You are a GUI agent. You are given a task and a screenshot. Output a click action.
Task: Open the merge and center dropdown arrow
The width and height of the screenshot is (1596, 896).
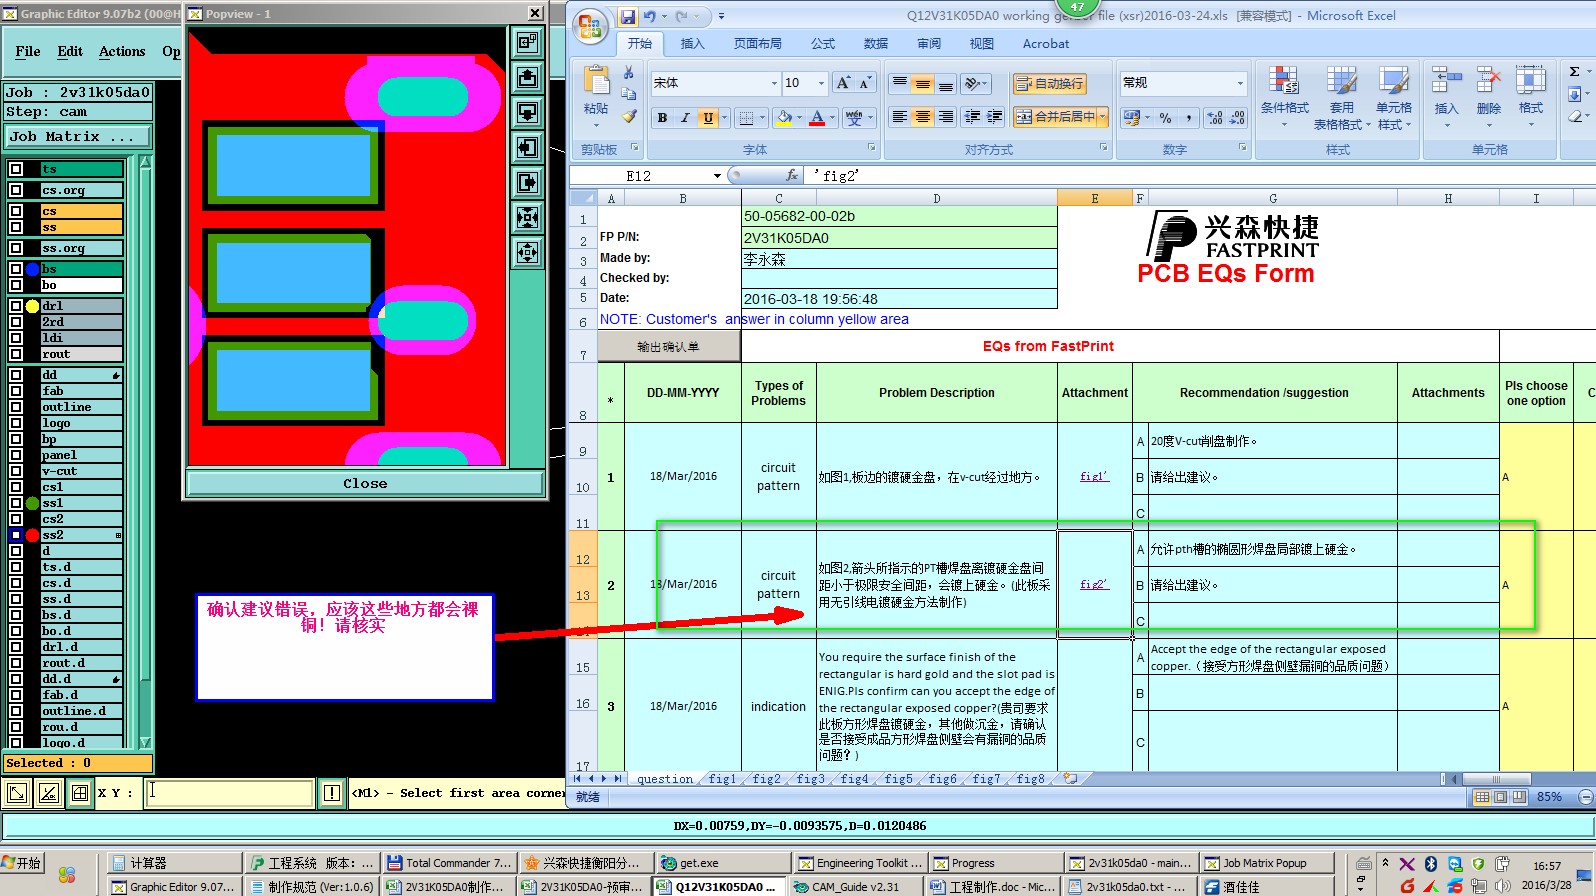(x=1103, y=117)
